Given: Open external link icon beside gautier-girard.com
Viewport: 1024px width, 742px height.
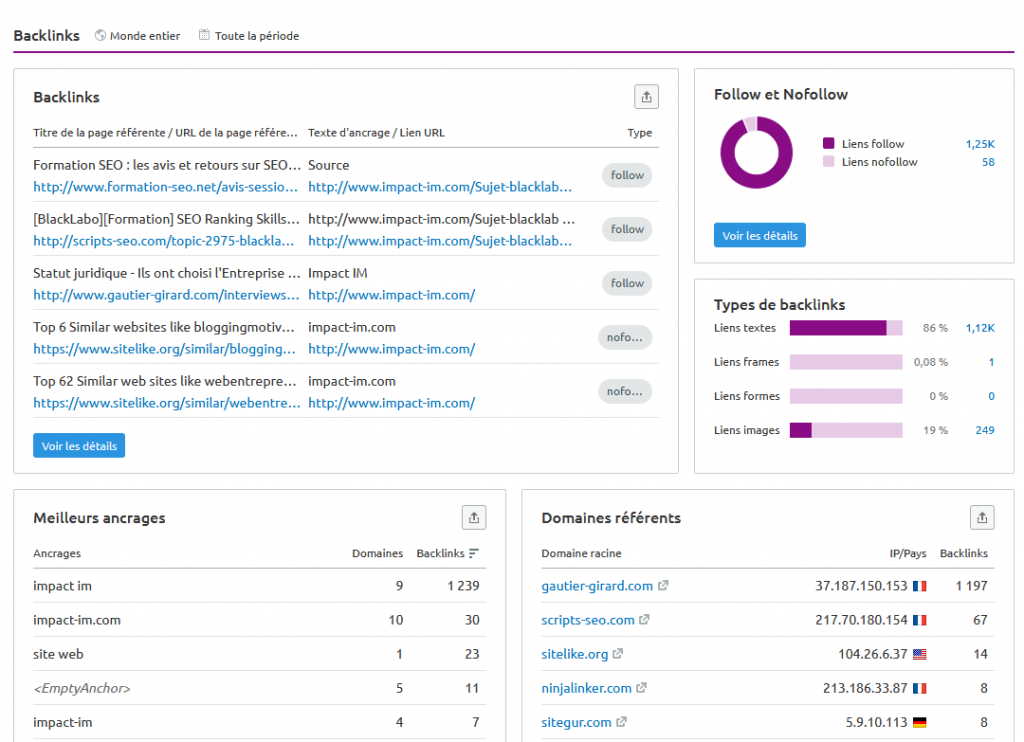Looking at the screenshot, I should 663,586.
